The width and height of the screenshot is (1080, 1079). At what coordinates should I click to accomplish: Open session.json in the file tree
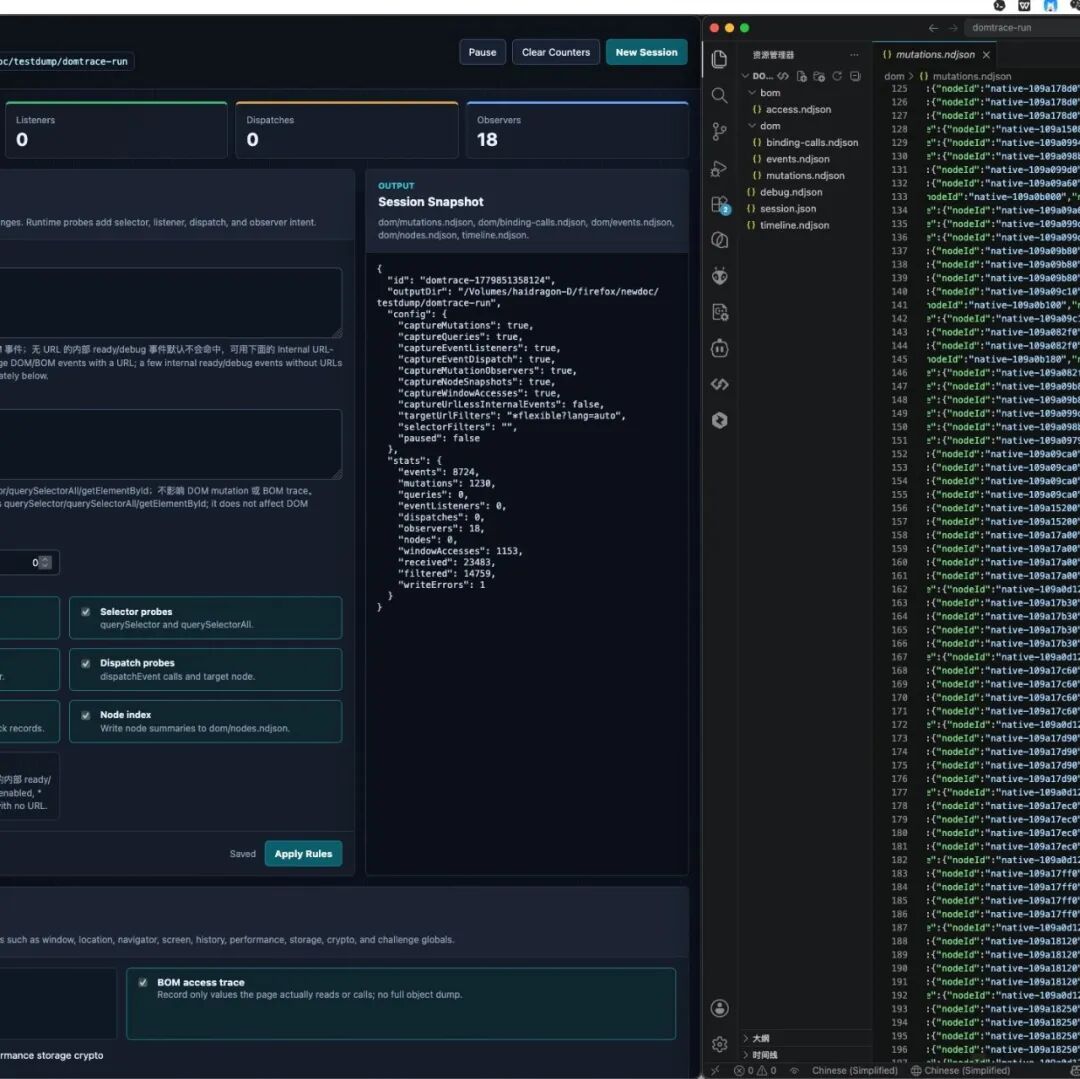pos(787,209)
